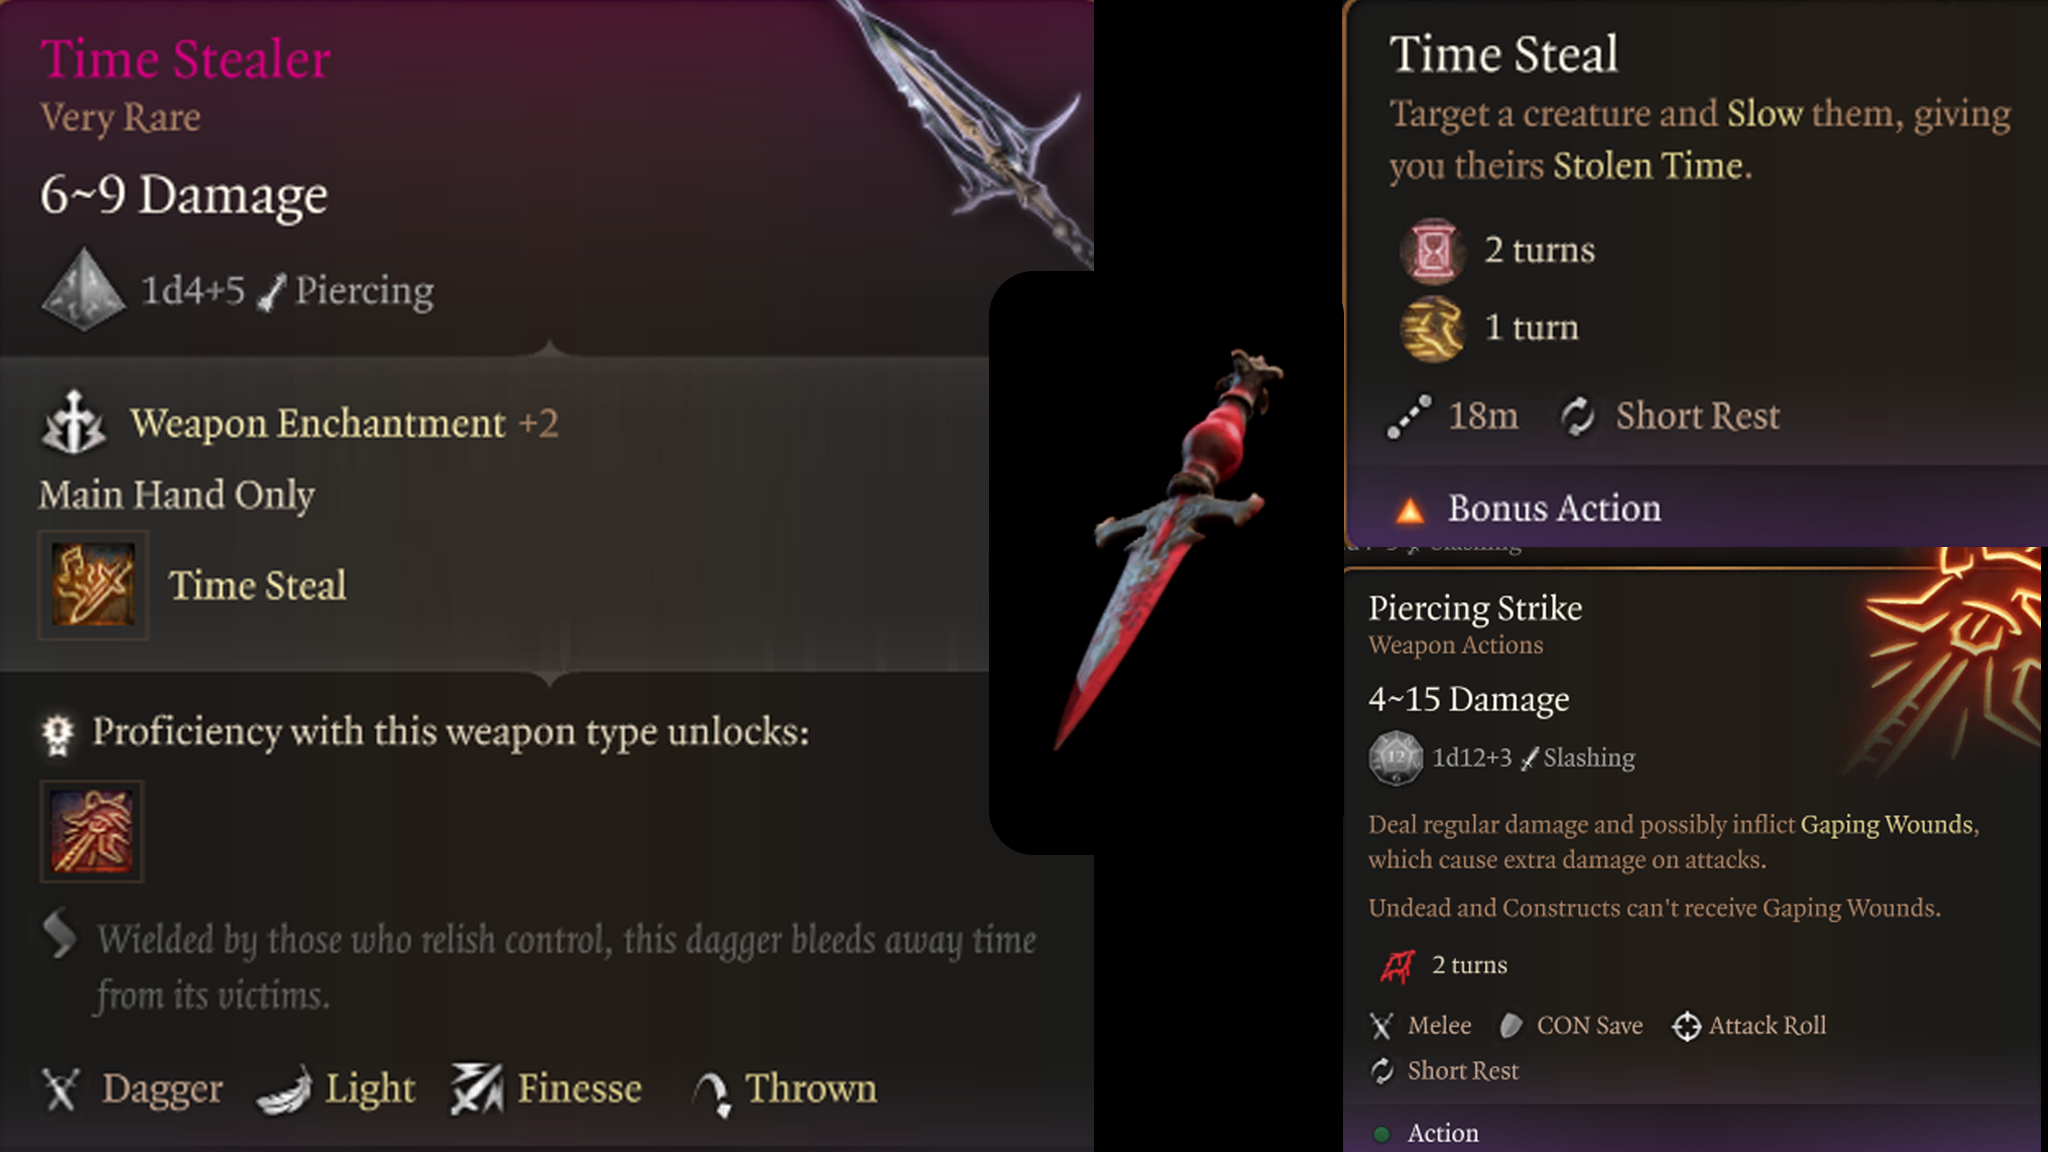
Task: Click the Slow hourglass status icon
Action: point(1432,251)
